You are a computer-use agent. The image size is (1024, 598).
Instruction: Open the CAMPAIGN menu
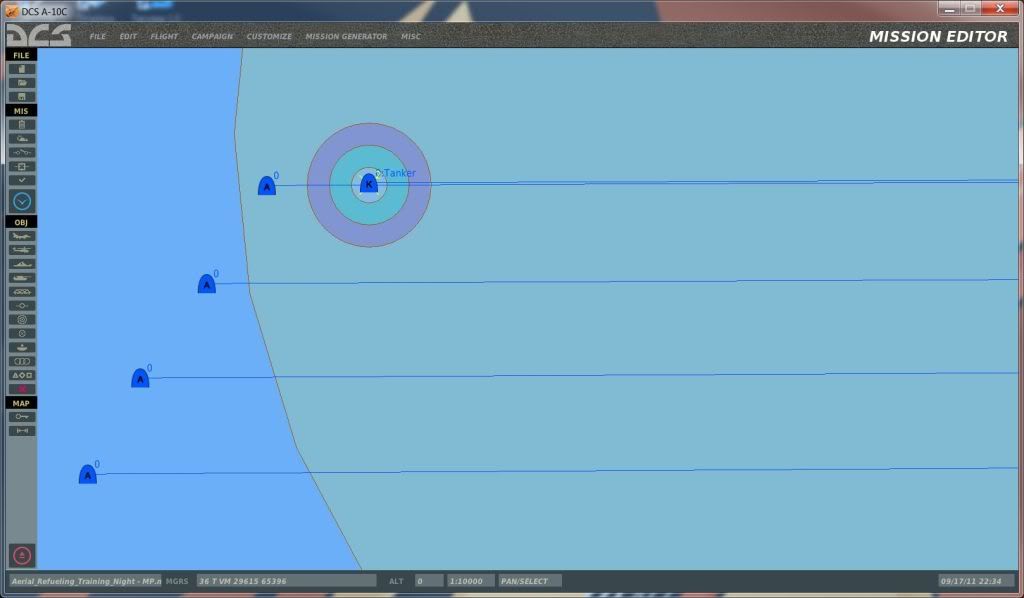(x=212, y=37)
